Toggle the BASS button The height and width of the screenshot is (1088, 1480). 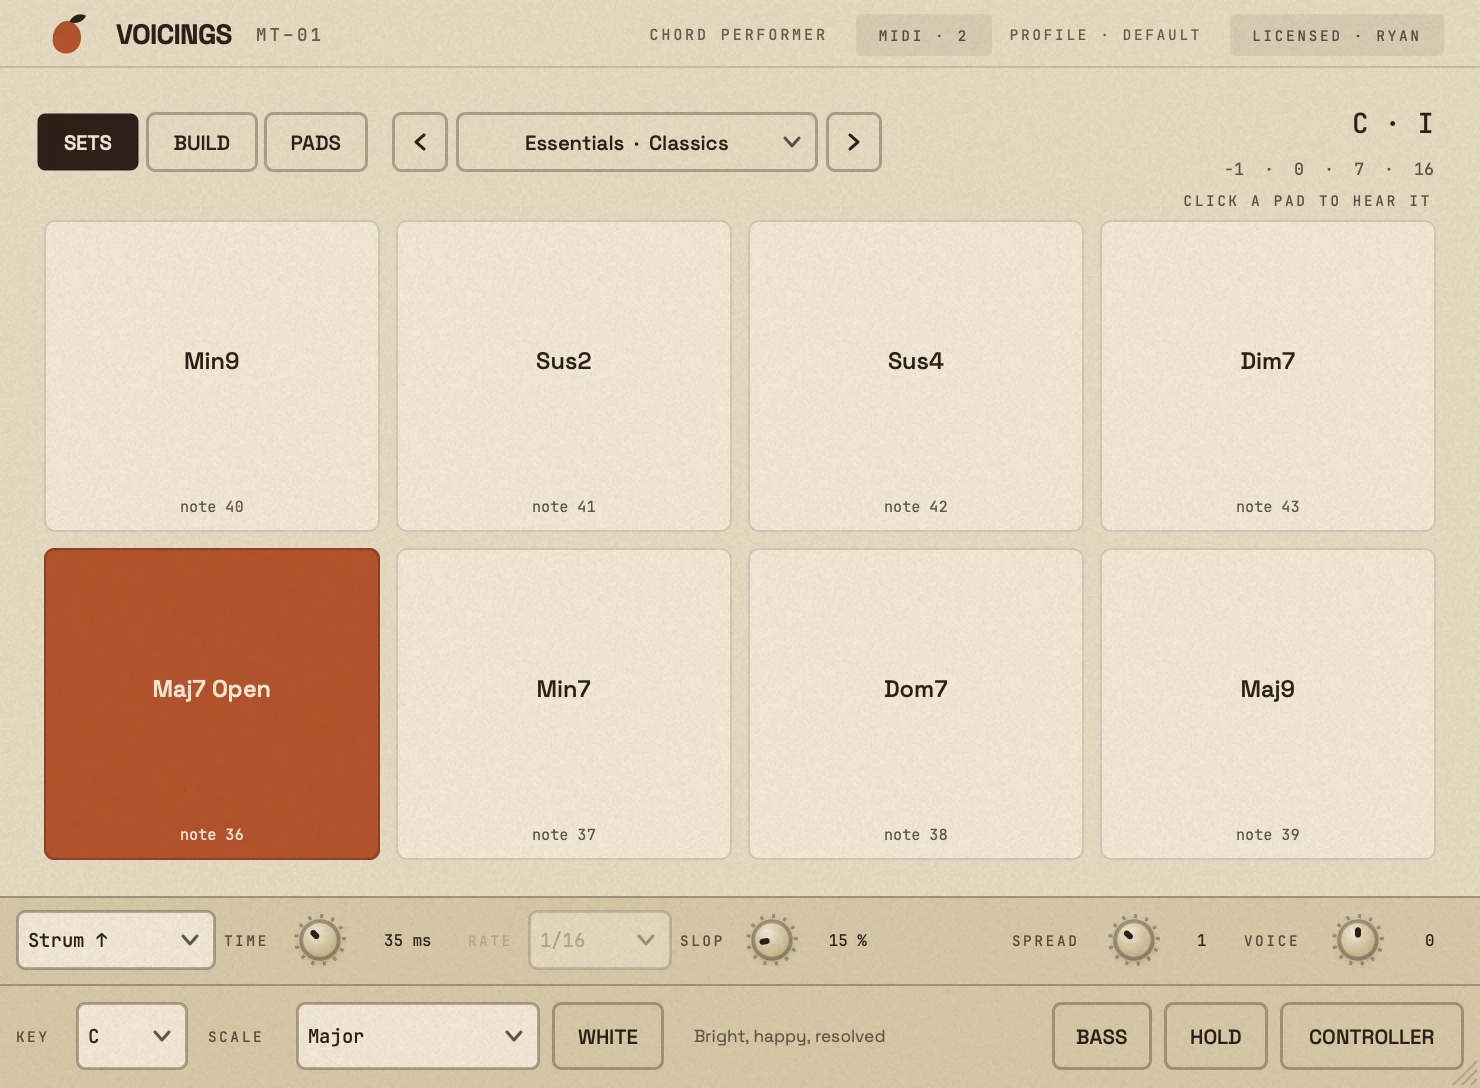coord(1102,1036)
